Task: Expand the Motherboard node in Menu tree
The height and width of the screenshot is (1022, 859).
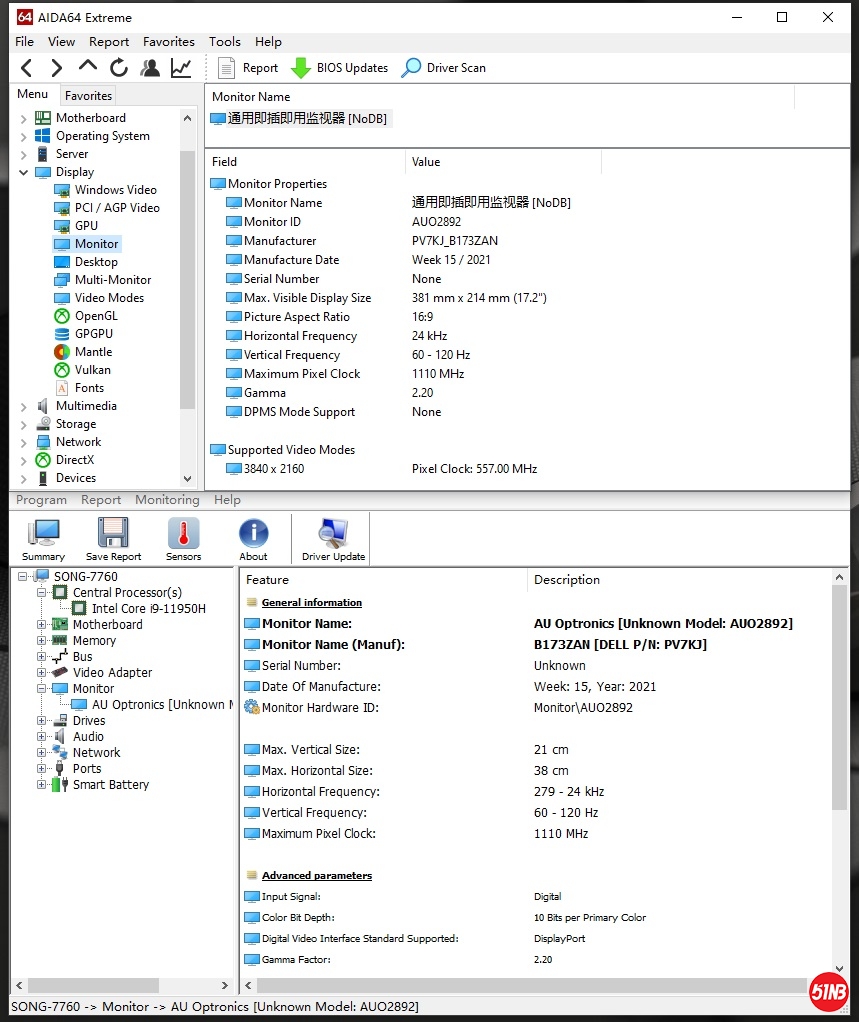Action: pyautogui.click(x=24, y=118)
